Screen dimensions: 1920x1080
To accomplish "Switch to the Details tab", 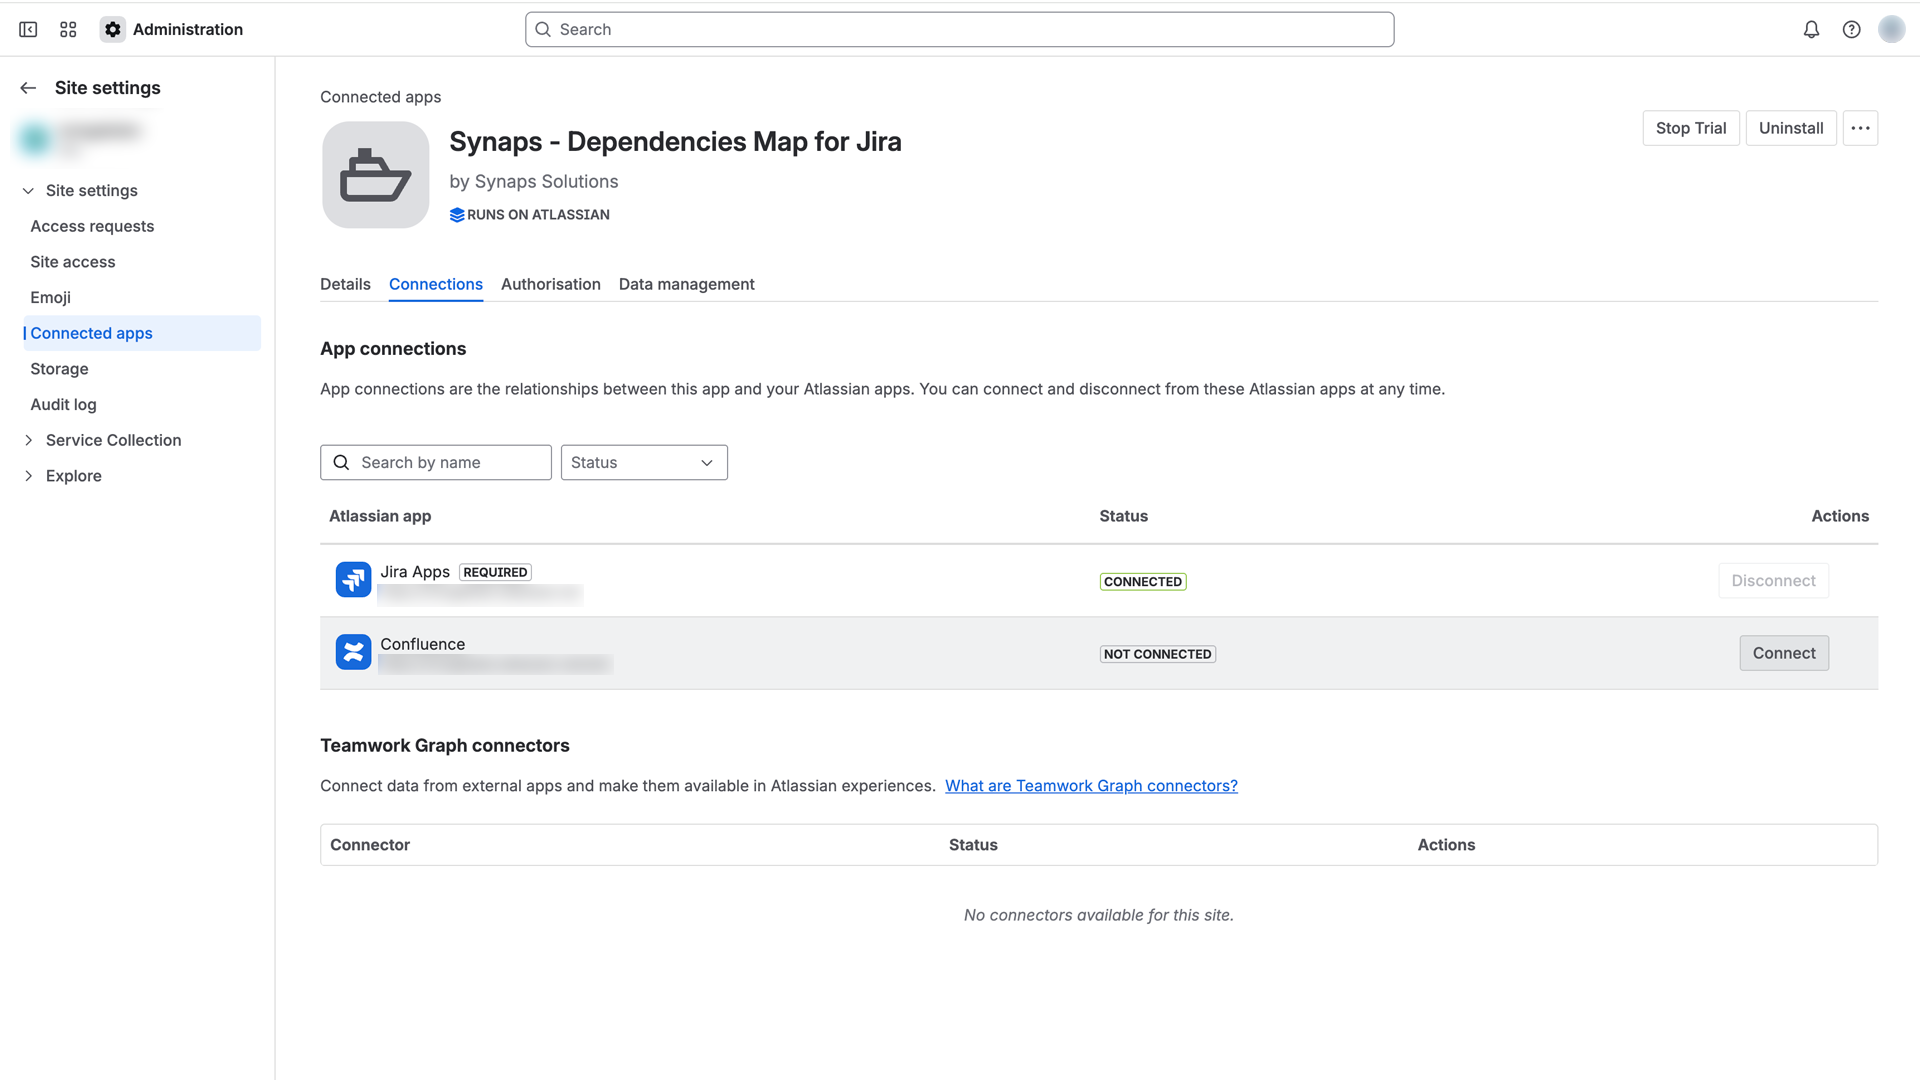I will click(x=345, y=284).
